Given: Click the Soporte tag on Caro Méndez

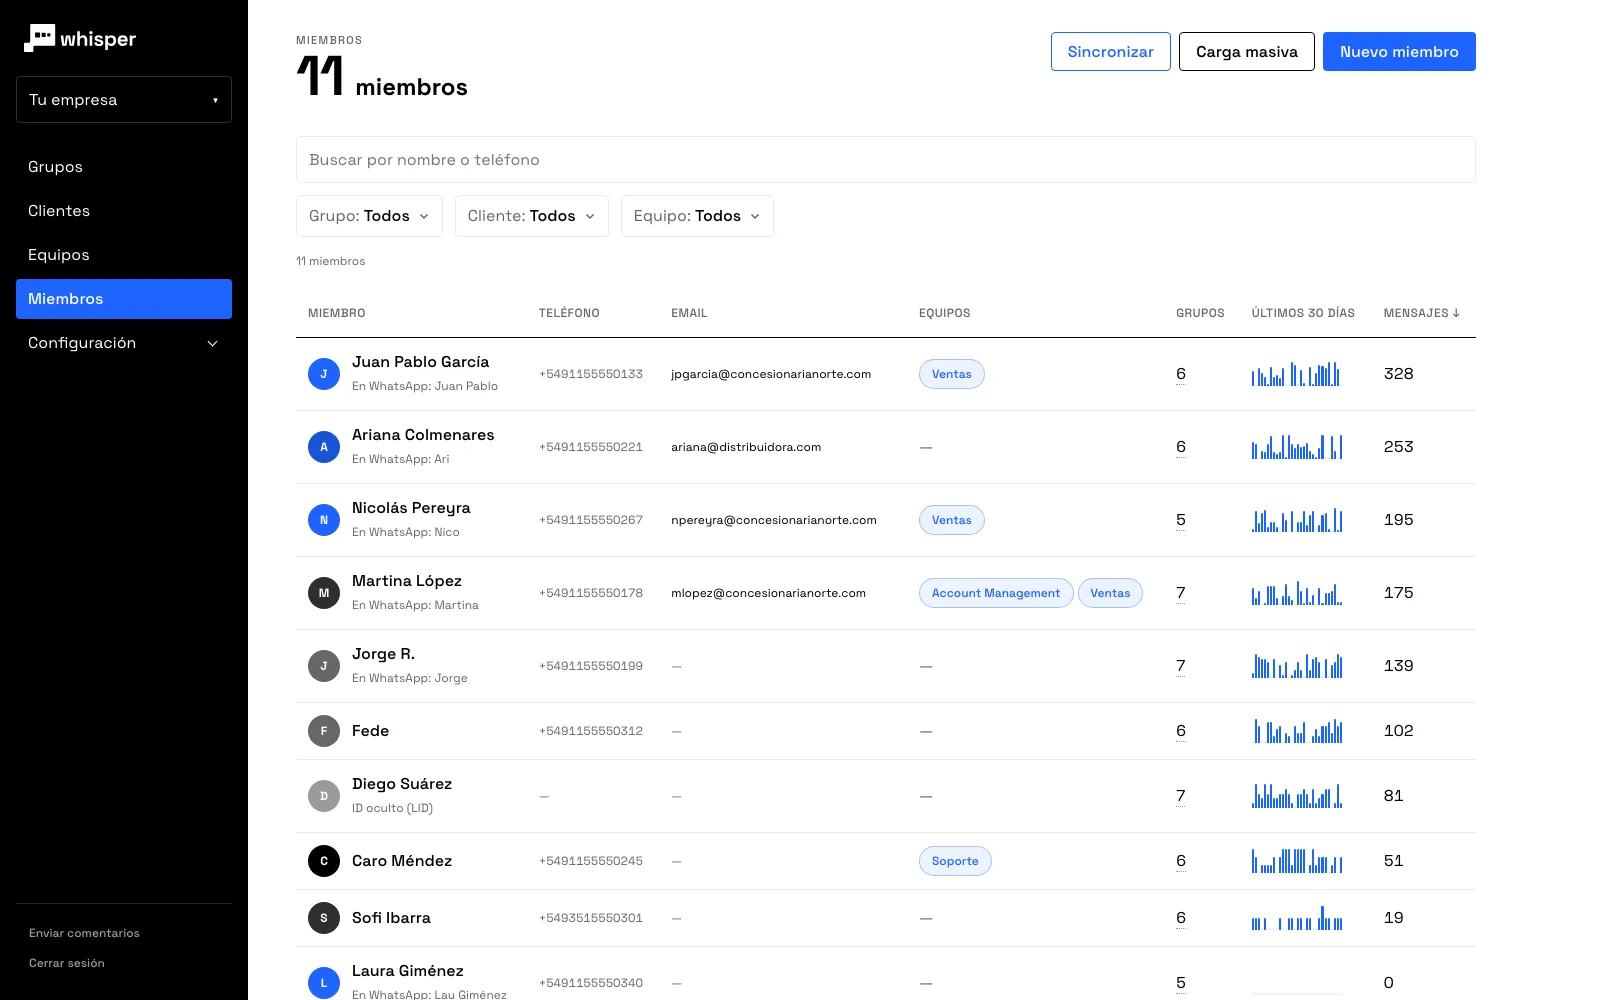Looking at the screenshot, I should 955,861.
